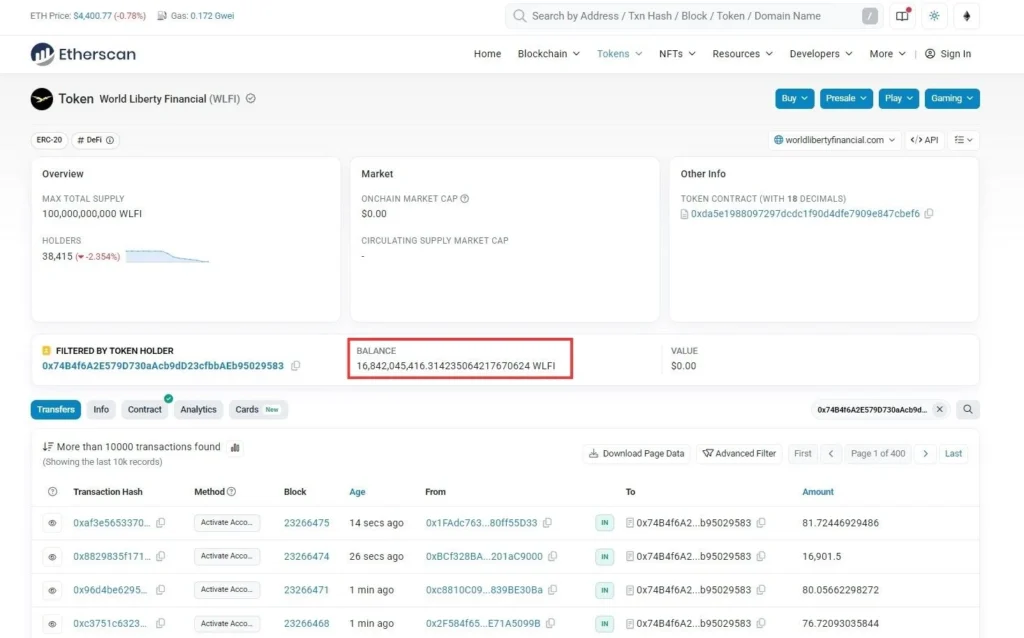Screen dimensions: 1024x638
Task: Switch to the Analytics tab
Action: pos(199,409)
